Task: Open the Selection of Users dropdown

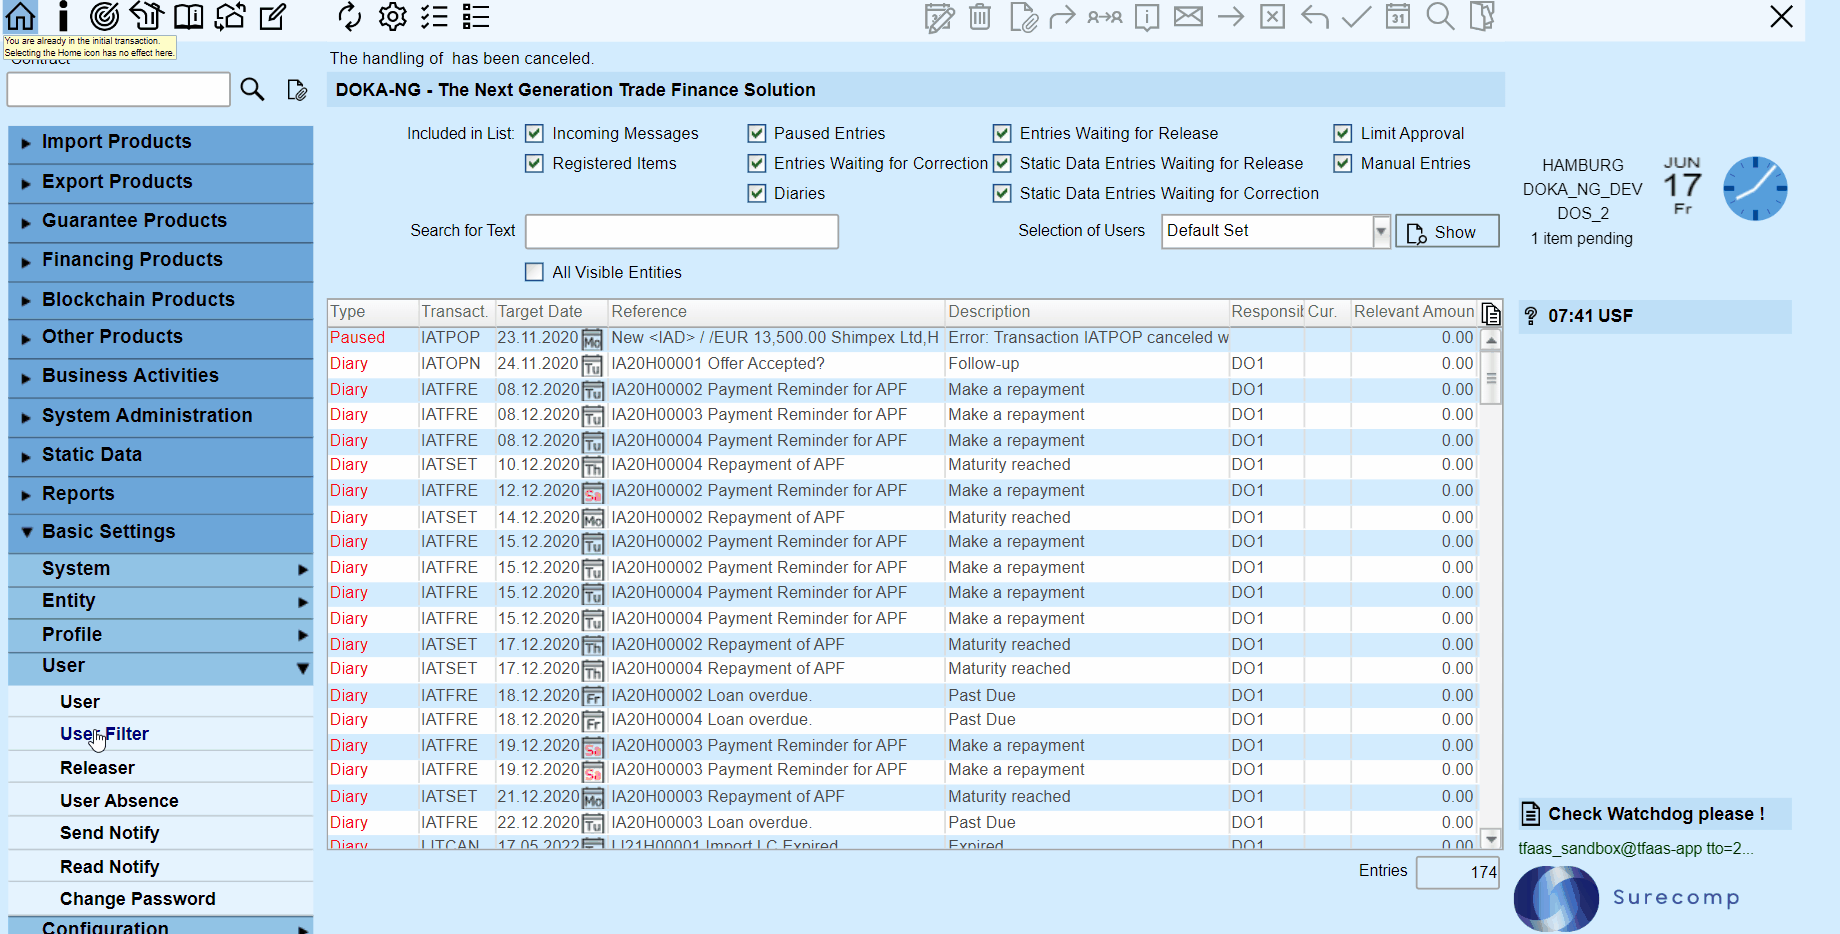Action: click(x=1381, y=231)
